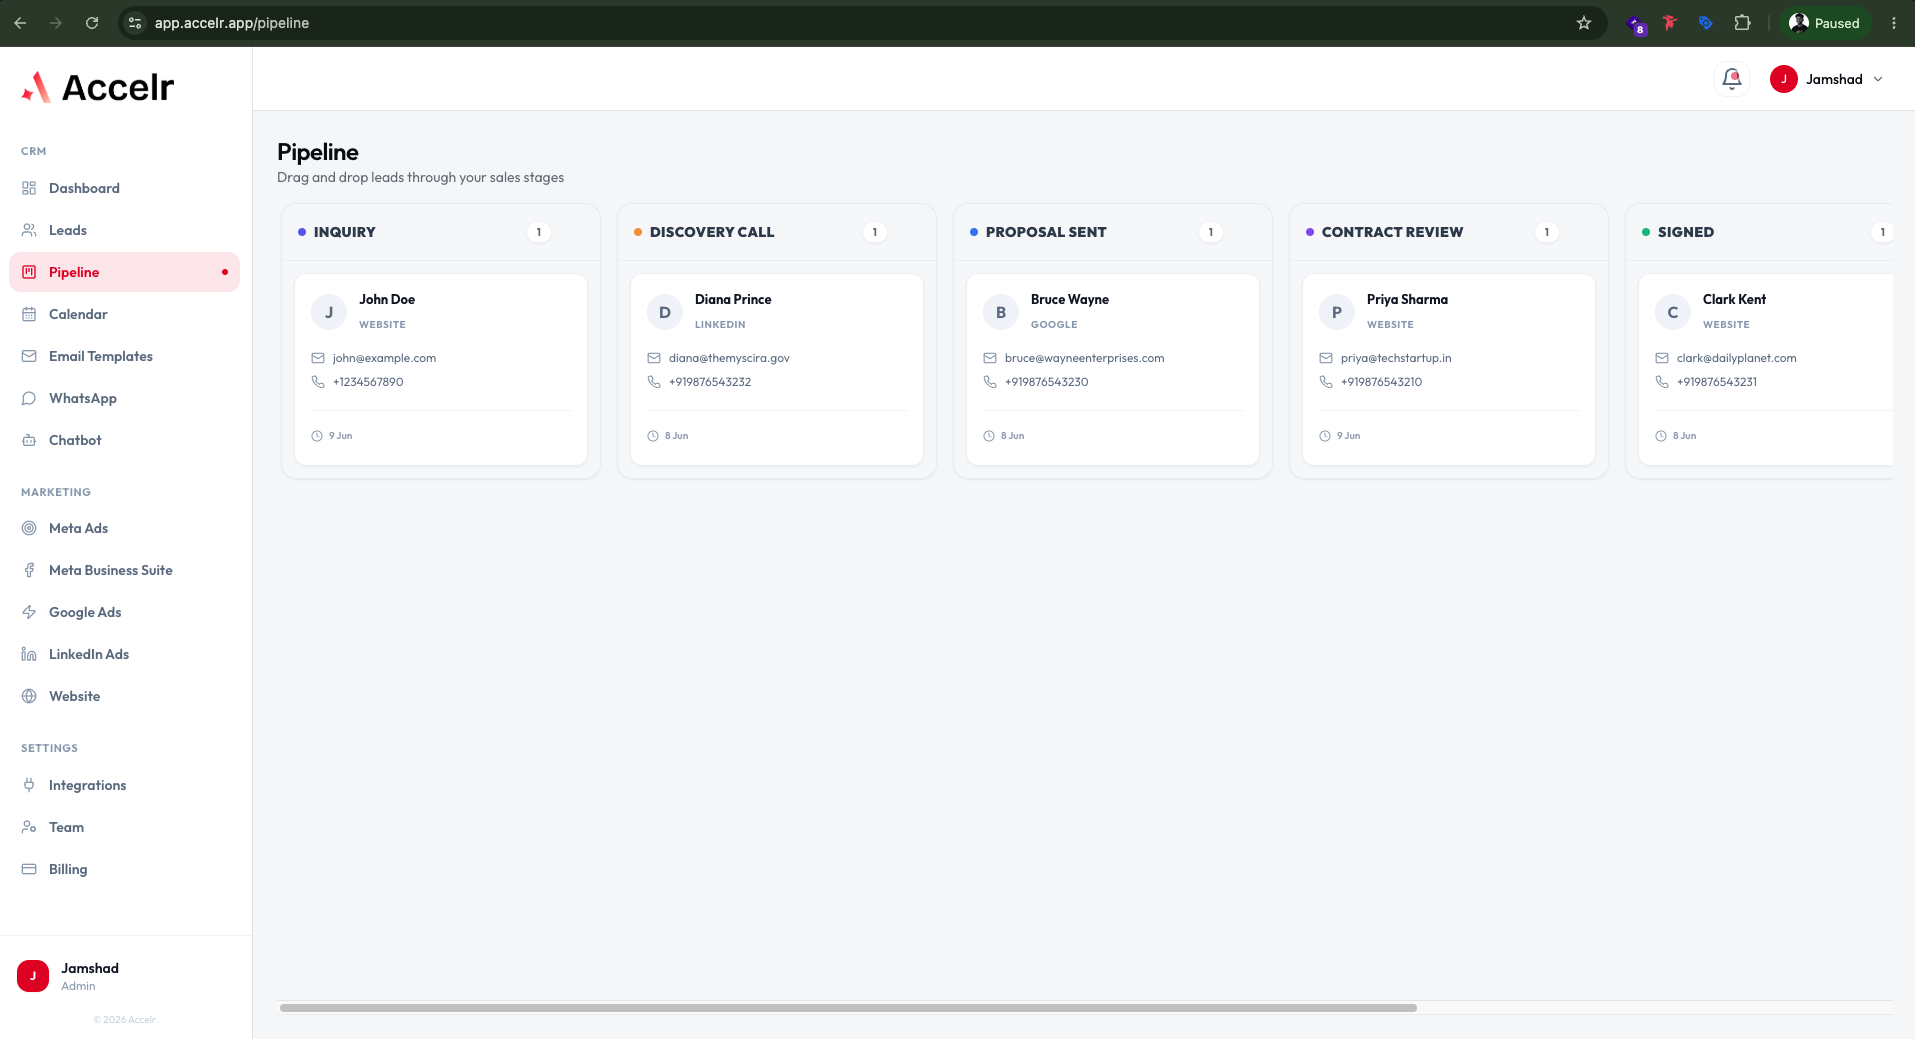Click clock icon on John Doe card
This screenshot has height=1039, width=1915.
click(317, 436)
